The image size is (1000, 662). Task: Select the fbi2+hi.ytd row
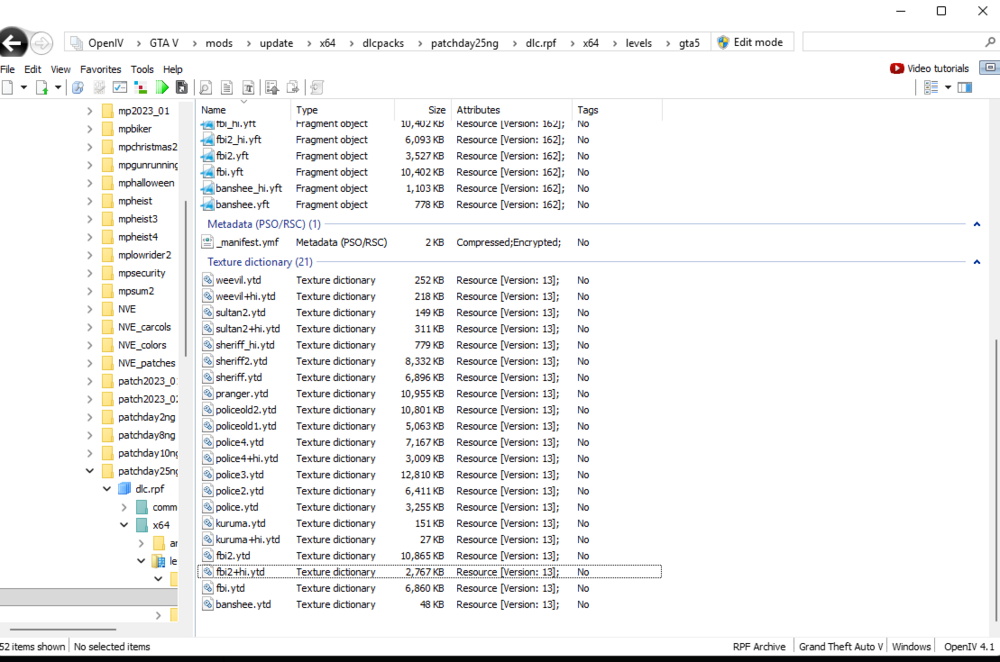430,572
